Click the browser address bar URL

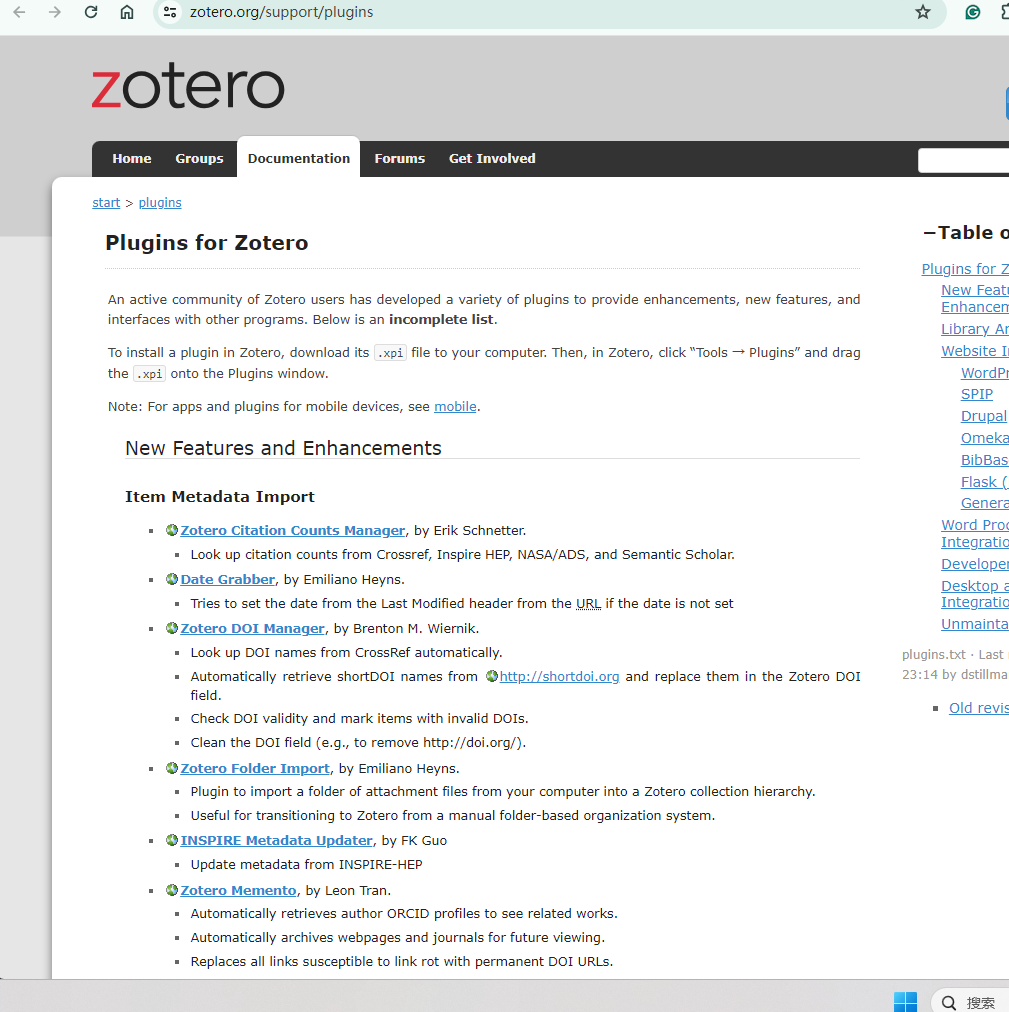click(281, 12)
